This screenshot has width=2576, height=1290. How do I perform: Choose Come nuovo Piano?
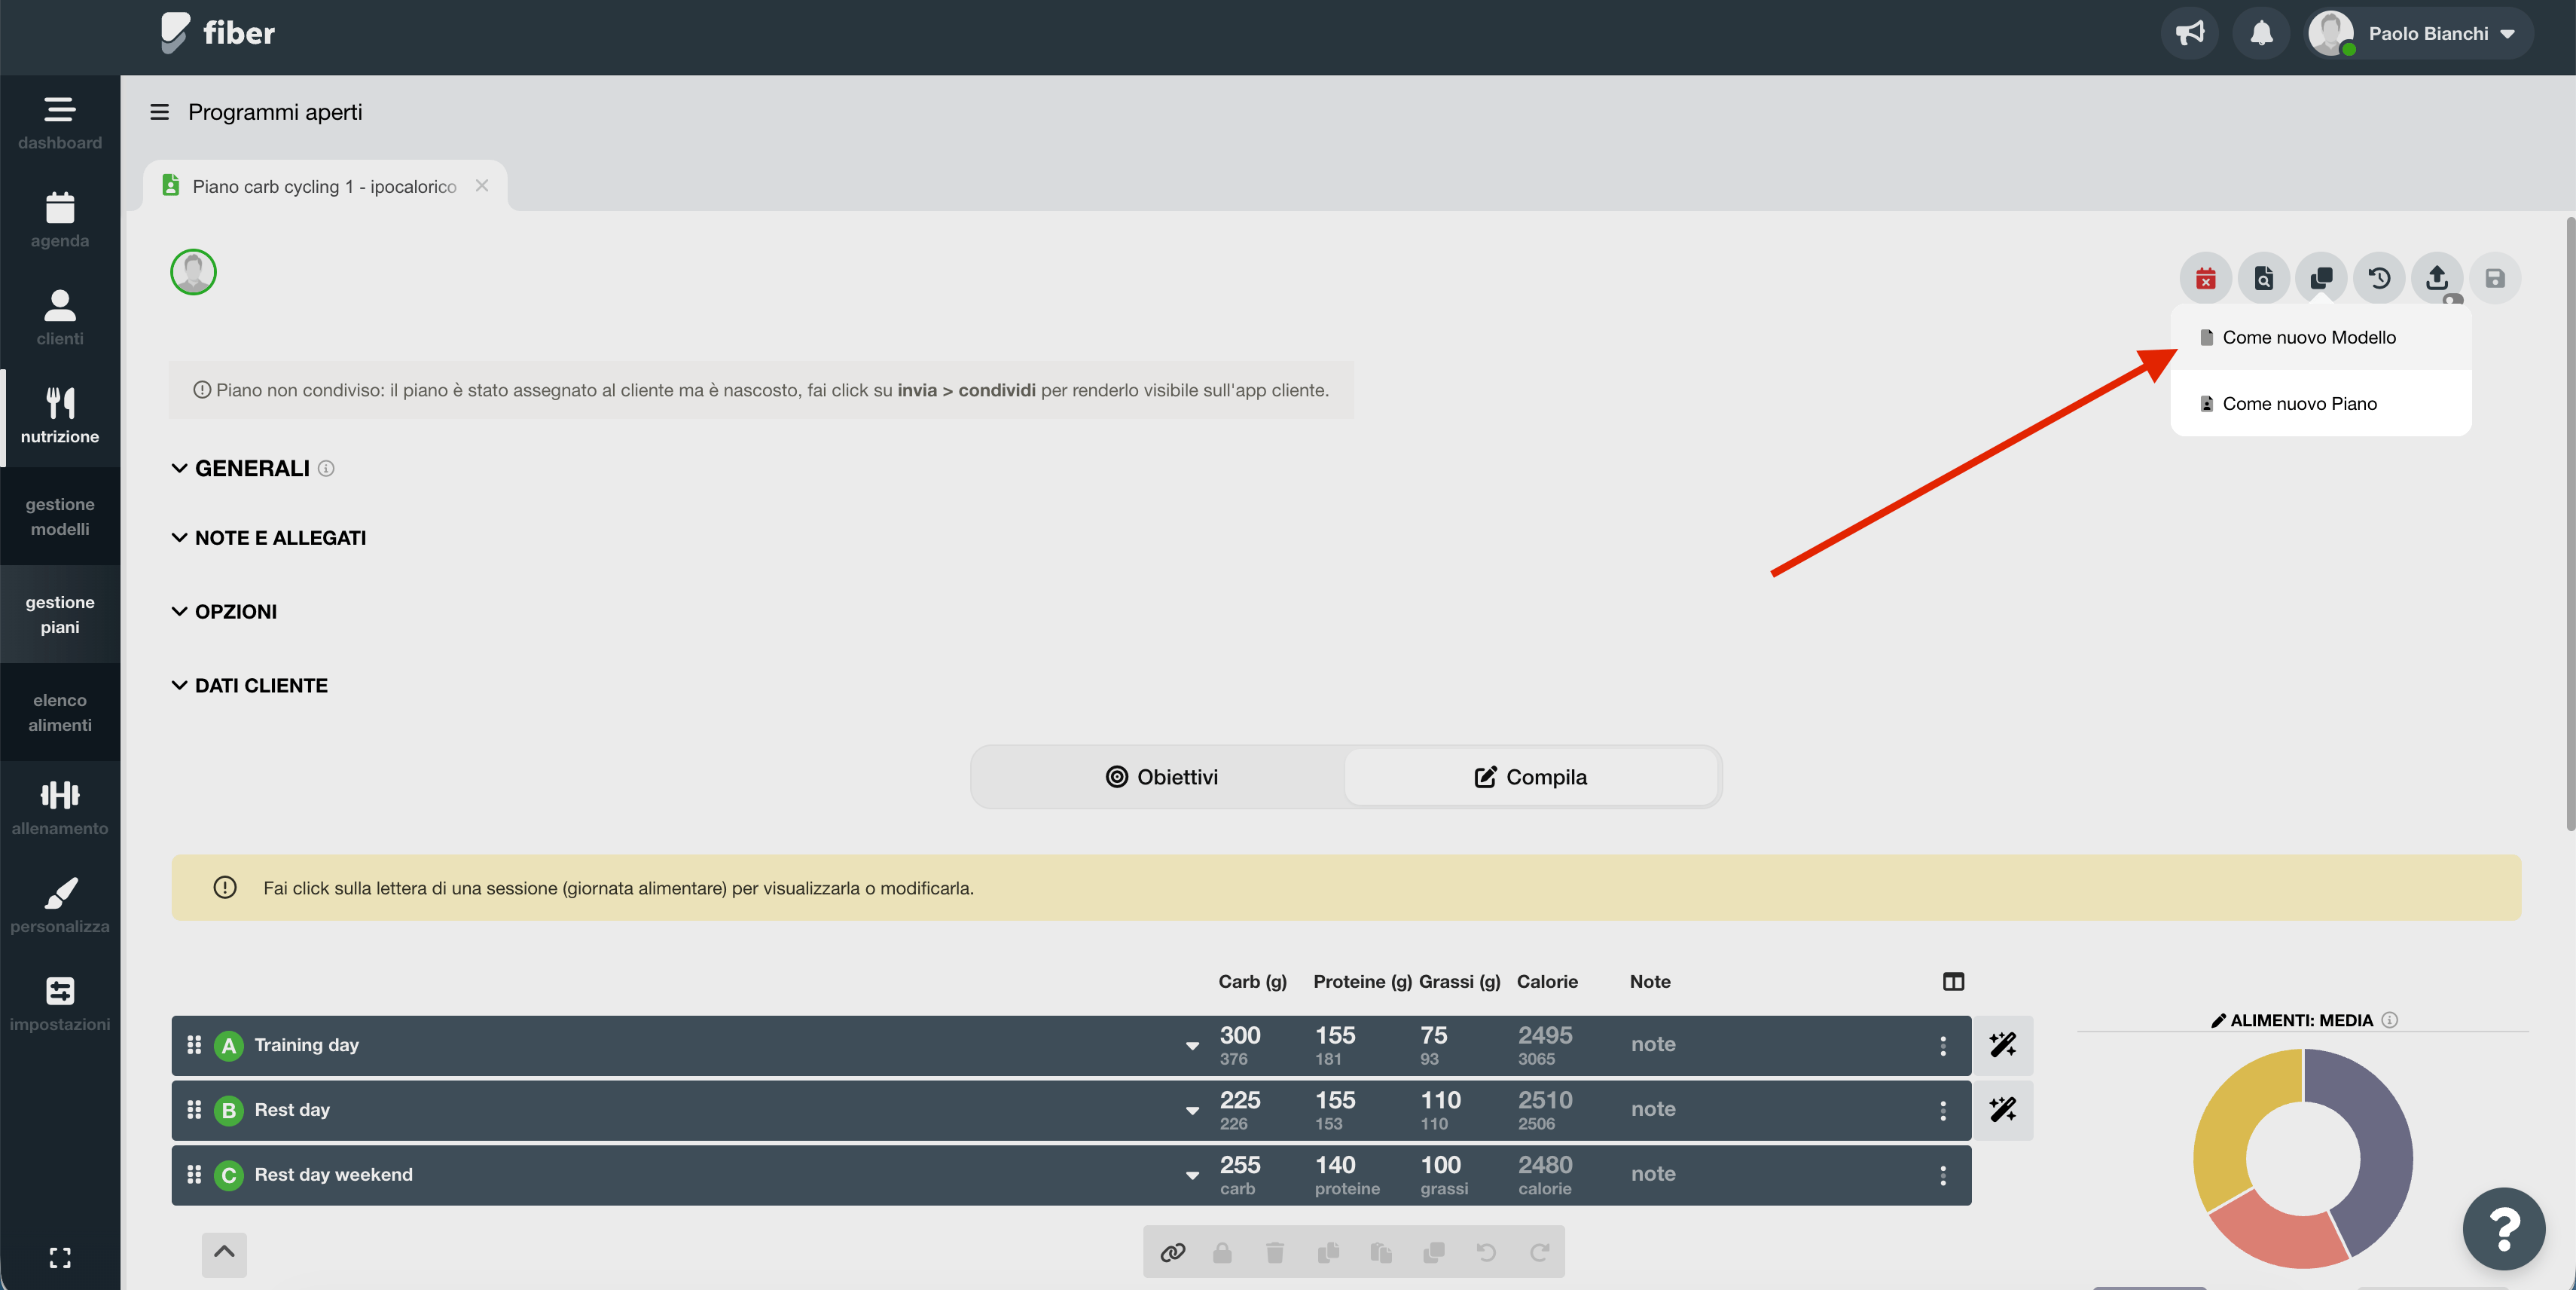pos(2320,404)
